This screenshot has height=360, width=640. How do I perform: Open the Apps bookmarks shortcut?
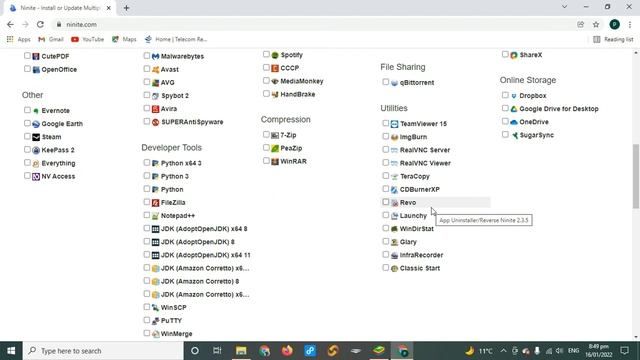click(19, 39)
